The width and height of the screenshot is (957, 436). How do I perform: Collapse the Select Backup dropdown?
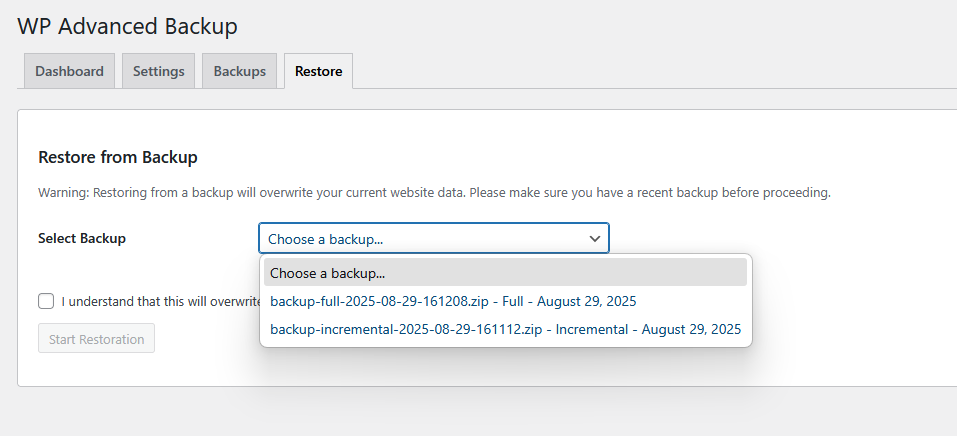point(434,238)
